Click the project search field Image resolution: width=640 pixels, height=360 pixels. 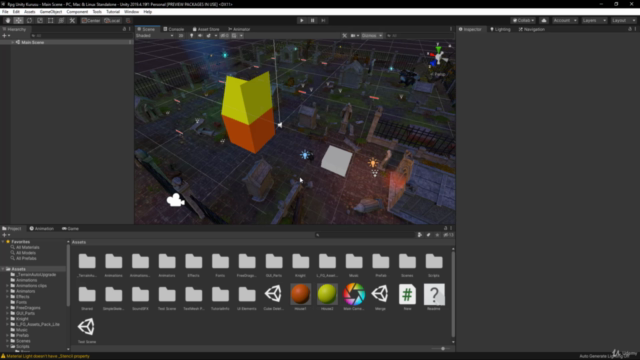(x=365, y=235)
